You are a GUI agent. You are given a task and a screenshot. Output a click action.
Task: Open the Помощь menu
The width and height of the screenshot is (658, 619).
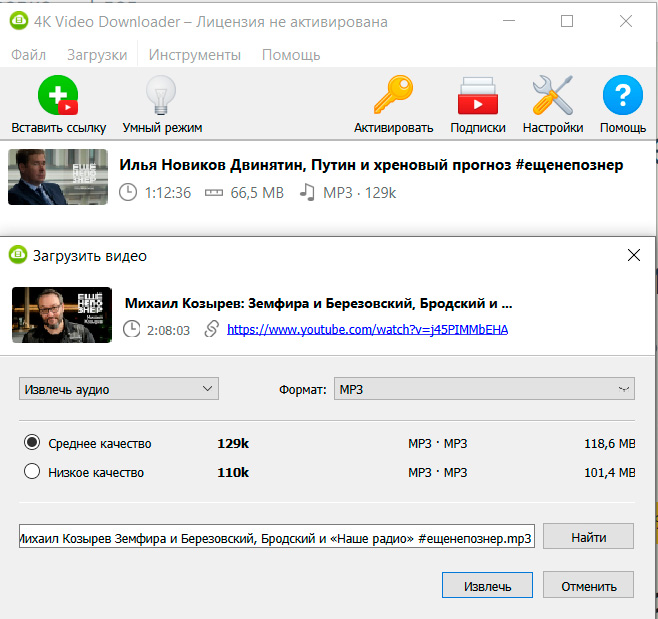[x=291, y=55]
